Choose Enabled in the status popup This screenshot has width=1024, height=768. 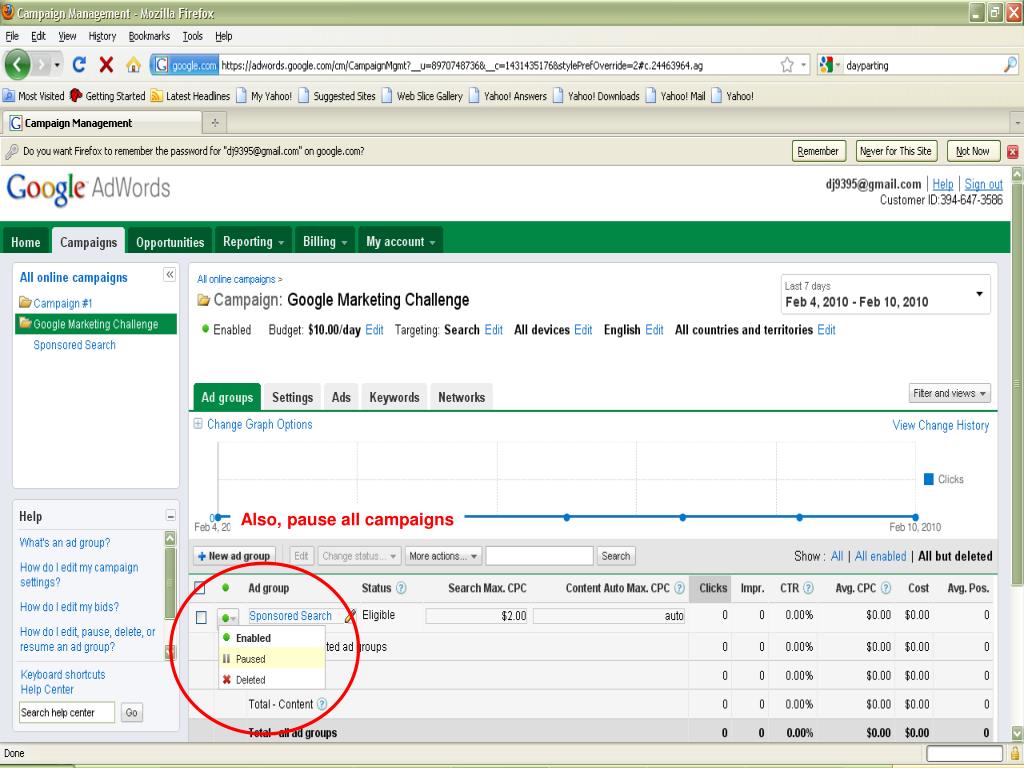pyautogui.click(x=271, y=638)
